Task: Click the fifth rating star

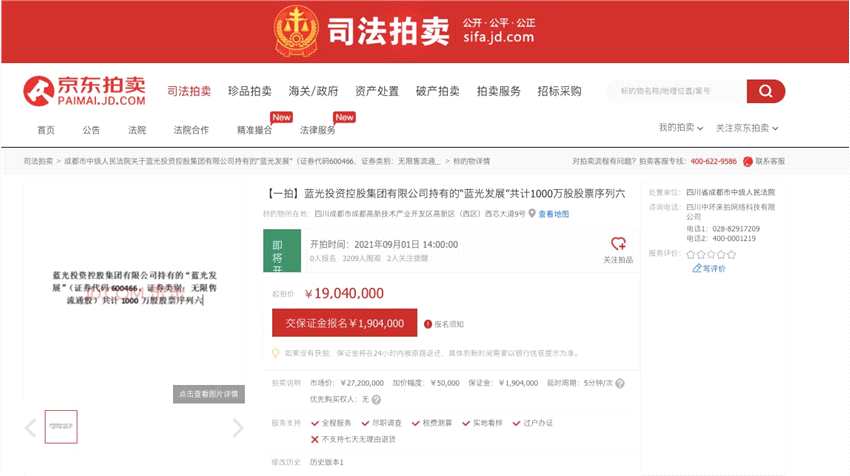Action: pos(732,254)
